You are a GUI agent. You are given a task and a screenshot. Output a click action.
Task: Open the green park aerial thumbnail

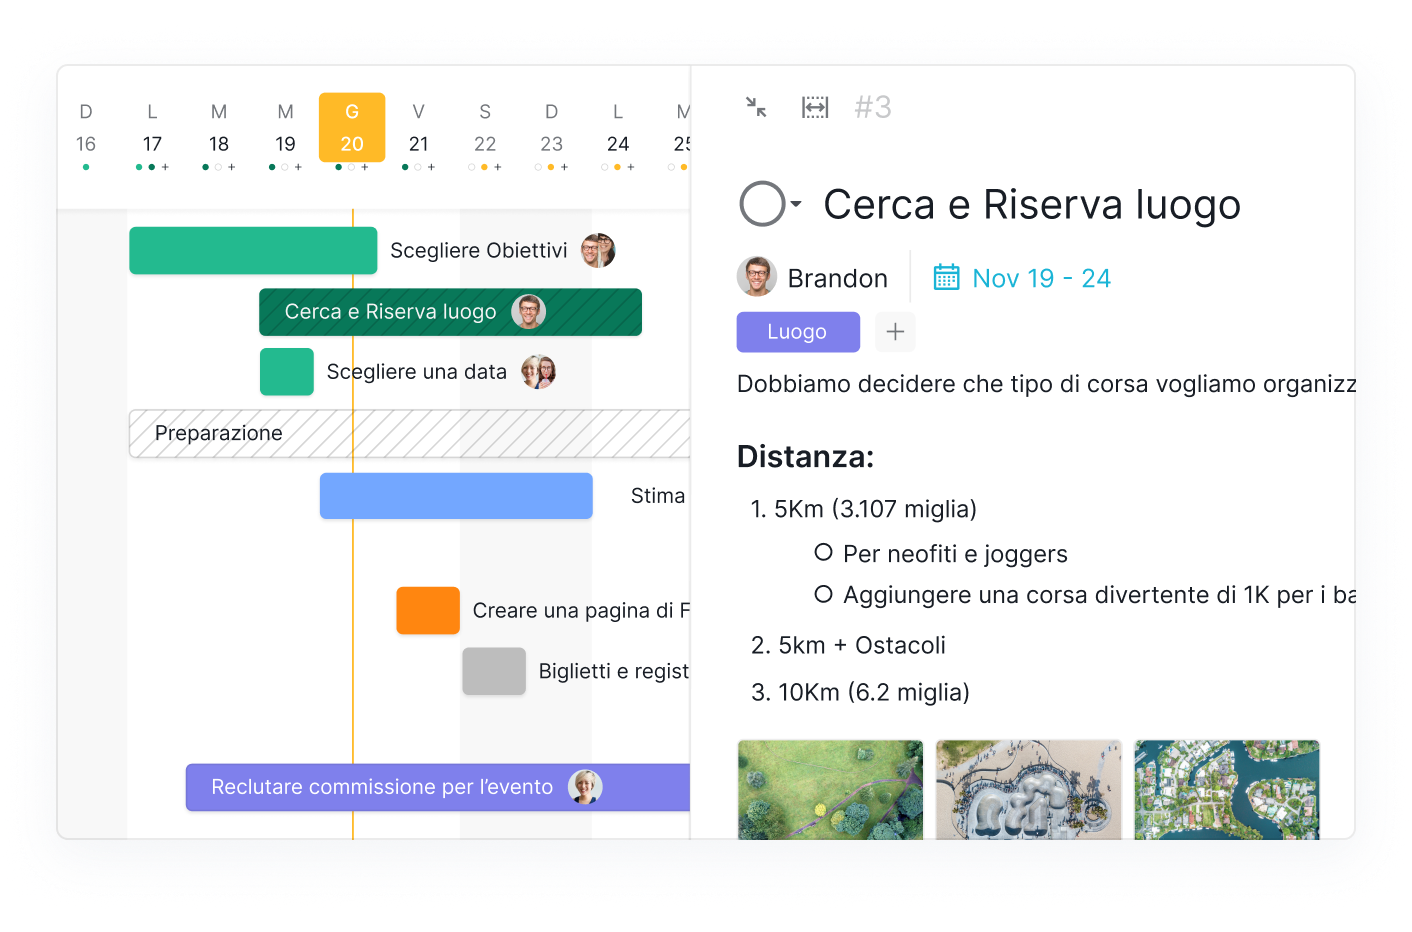tap(830, 789)
